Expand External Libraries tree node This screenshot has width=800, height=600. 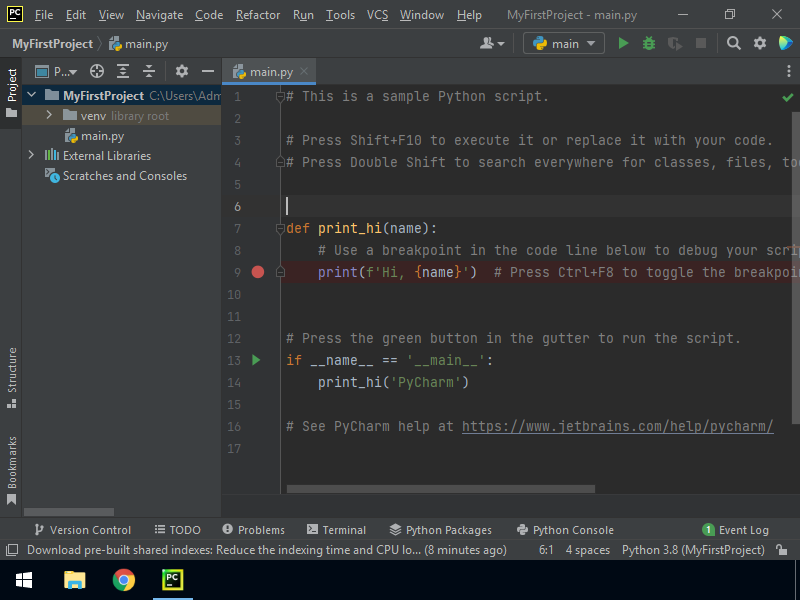32,155
